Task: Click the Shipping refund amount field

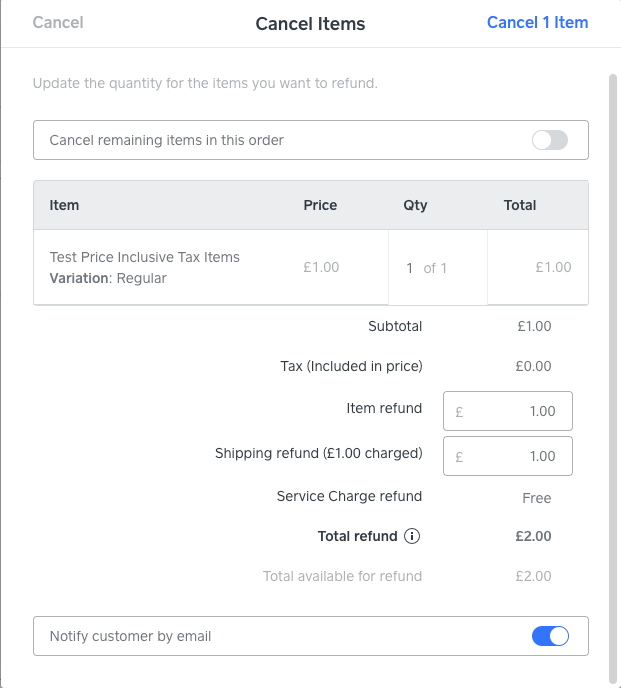Action: 507,456
